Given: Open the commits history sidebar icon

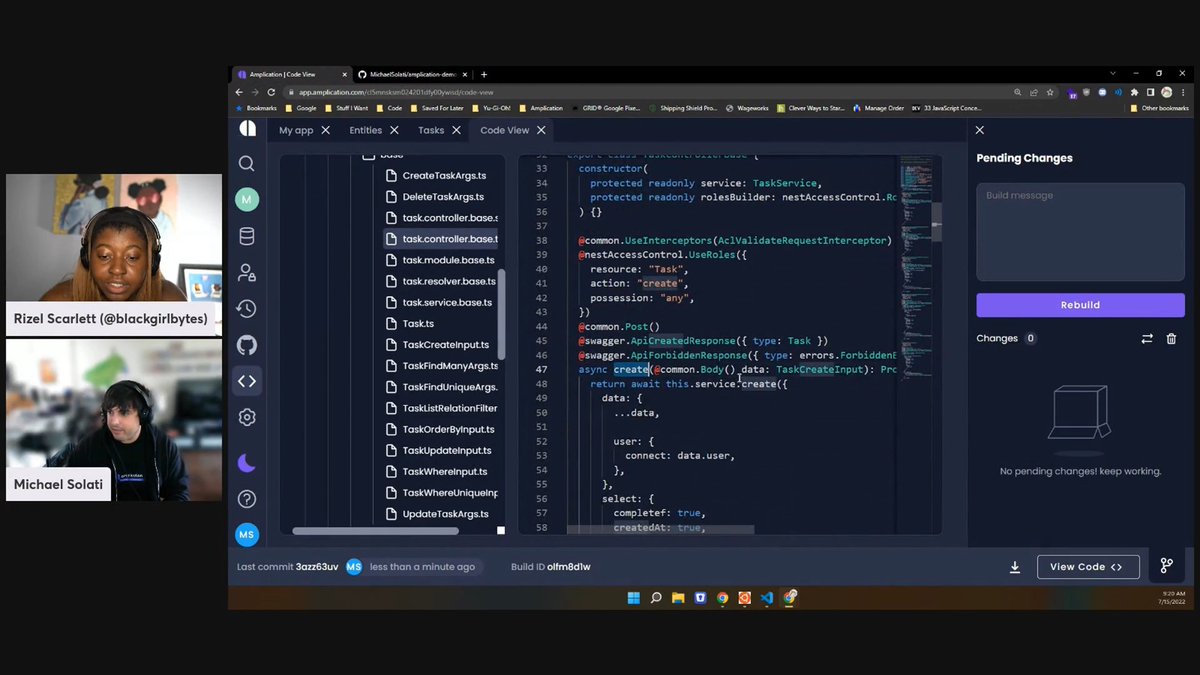Looking at the screenshot, I should coord(247,309).
